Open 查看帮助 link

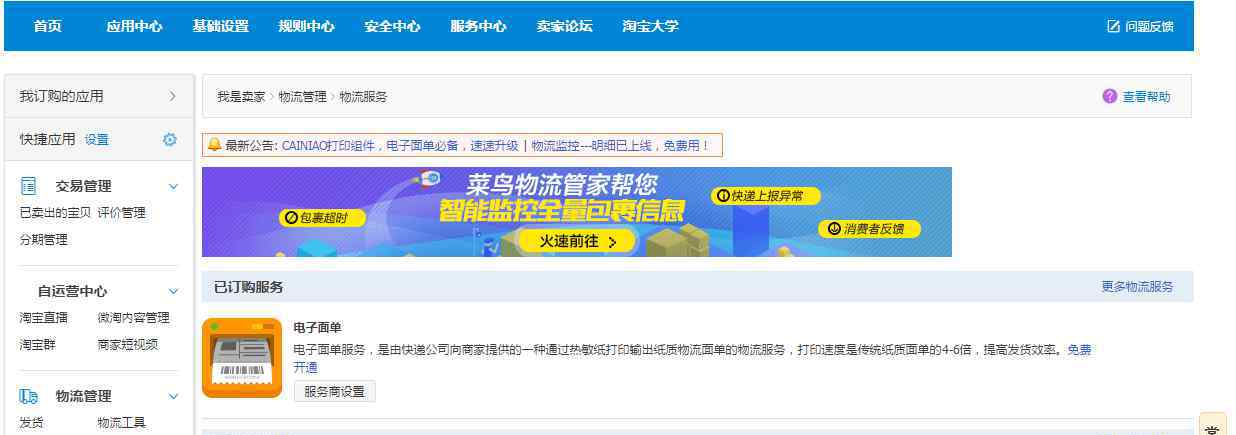[x=1146, y=97]
